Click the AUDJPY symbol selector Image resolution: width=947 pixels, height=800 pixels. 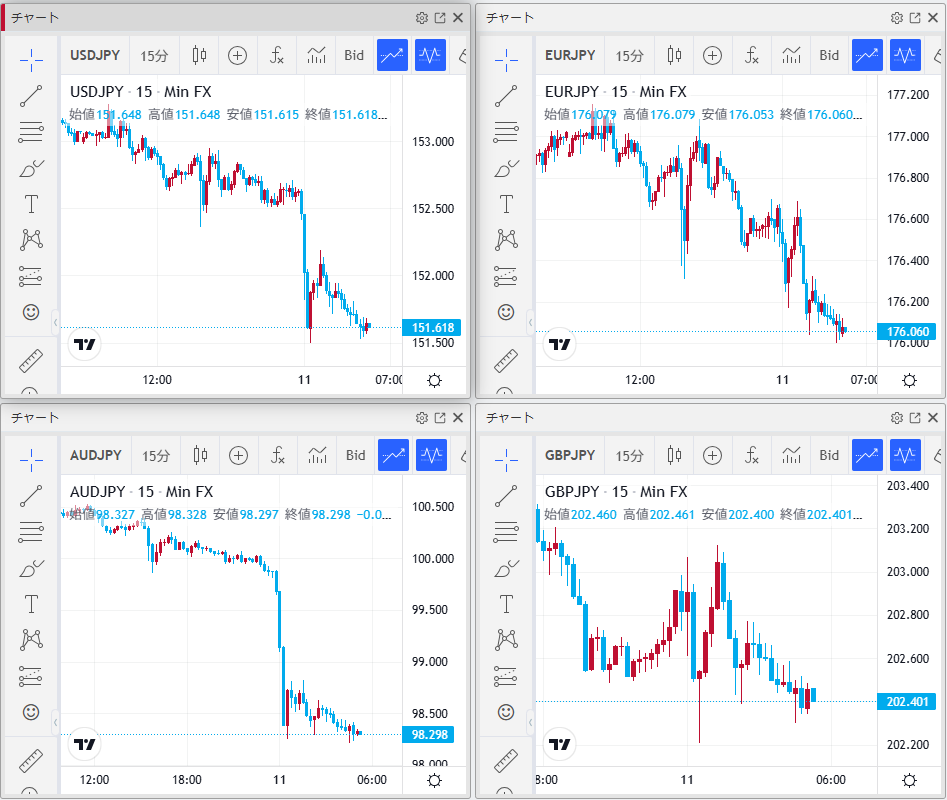point(96,455)
